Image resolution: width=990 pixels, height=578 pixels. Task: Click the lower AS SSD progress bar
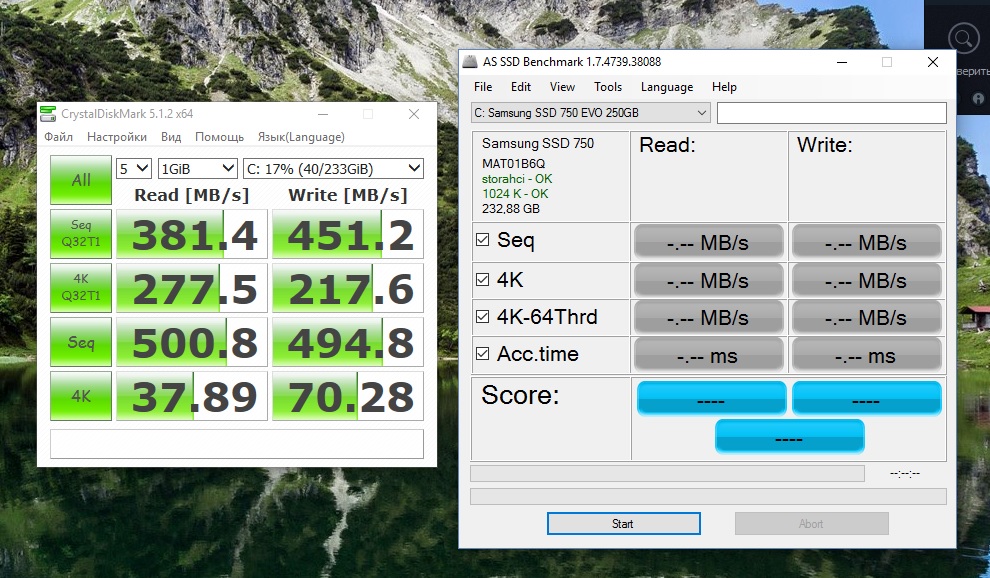(708, 496)
